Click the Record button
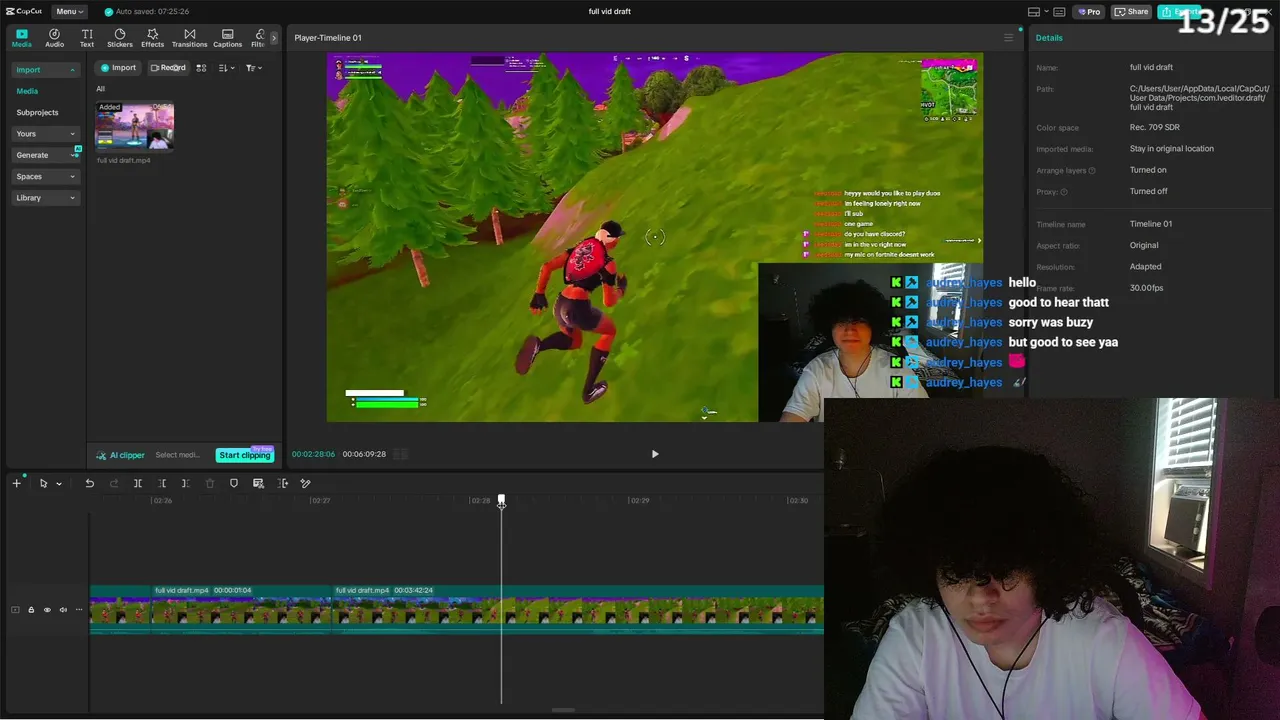Screen dimensions: 1280x720 [x=168, y=68]
